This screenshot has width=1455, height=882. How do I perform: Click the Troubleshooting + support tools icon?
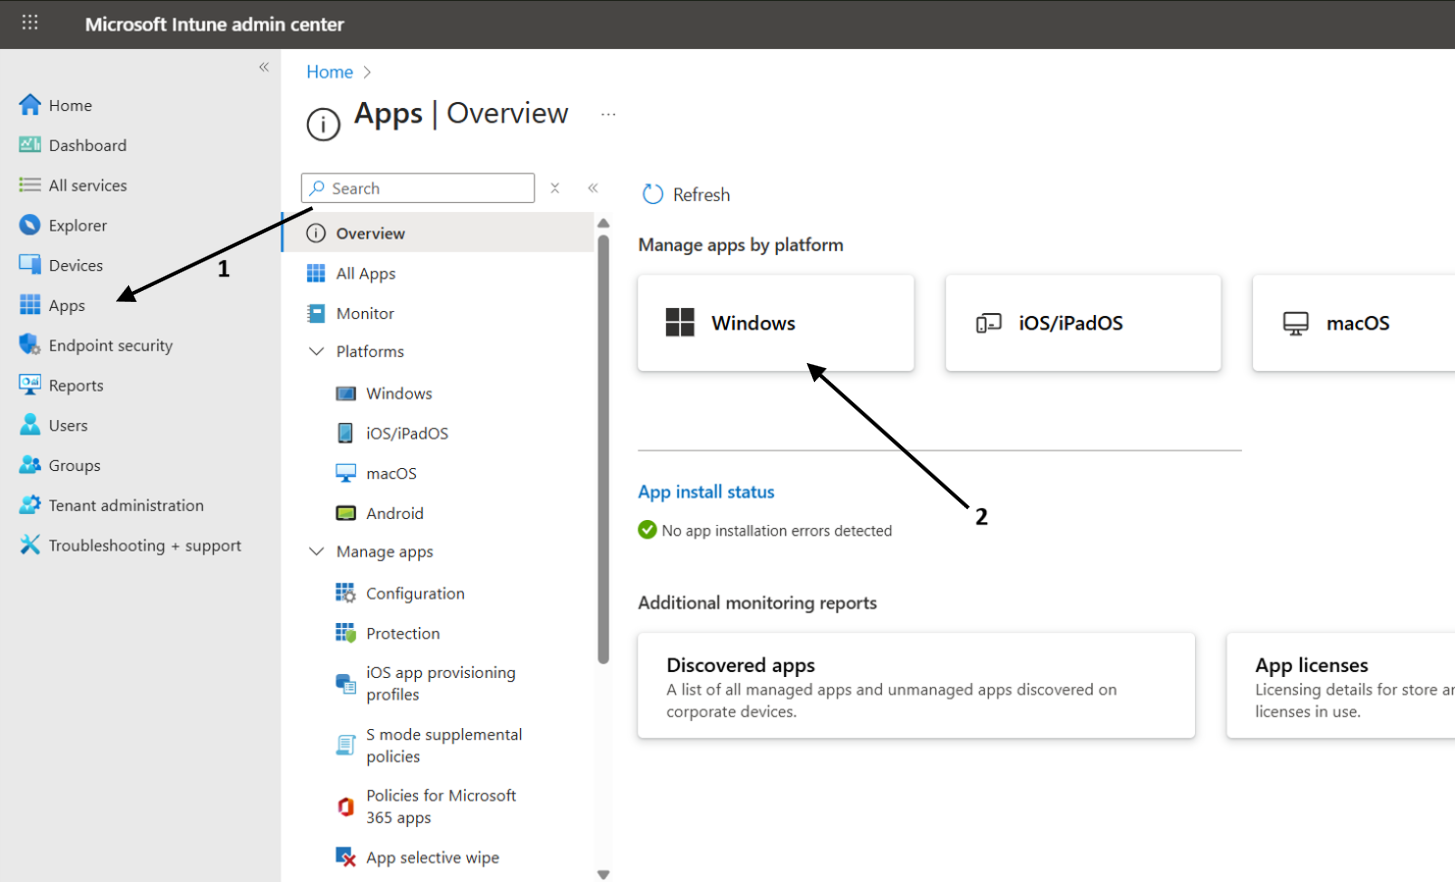coord(30,545)
